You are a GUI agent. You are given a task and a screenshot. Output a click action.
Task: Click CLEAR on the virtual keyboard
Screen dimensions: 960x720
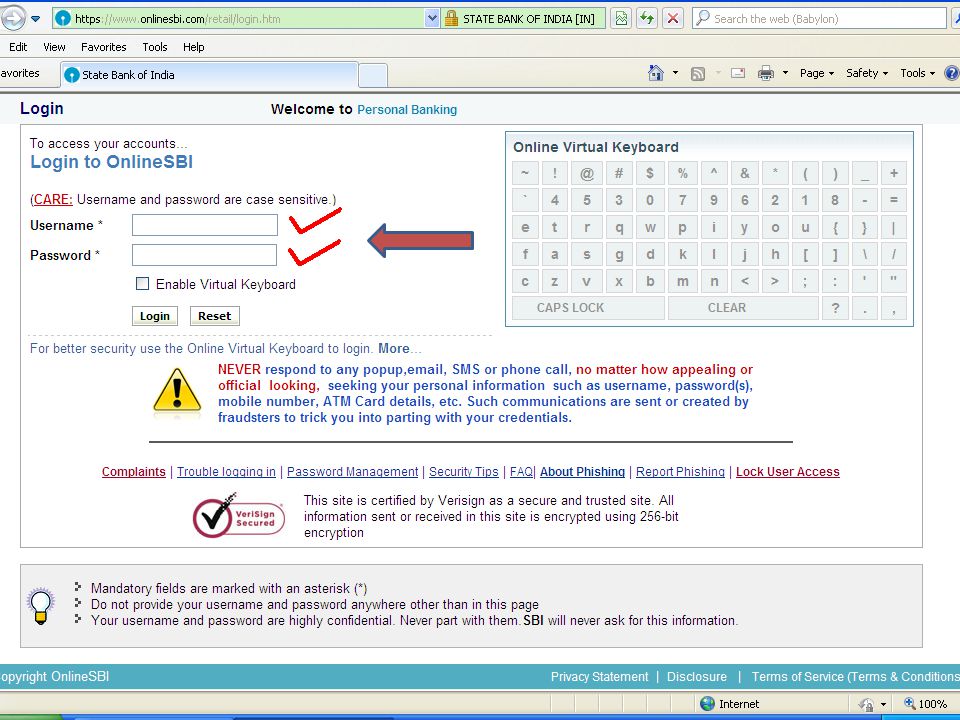[743, 308]
